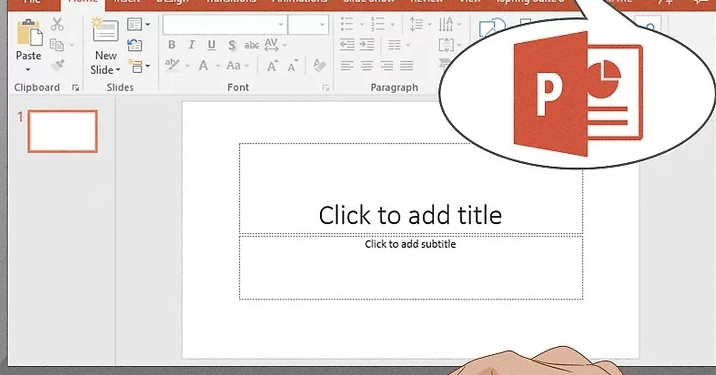This screenshot has height=375, width=716.
Task: Open the Section menu
Action: coord(138,66)
